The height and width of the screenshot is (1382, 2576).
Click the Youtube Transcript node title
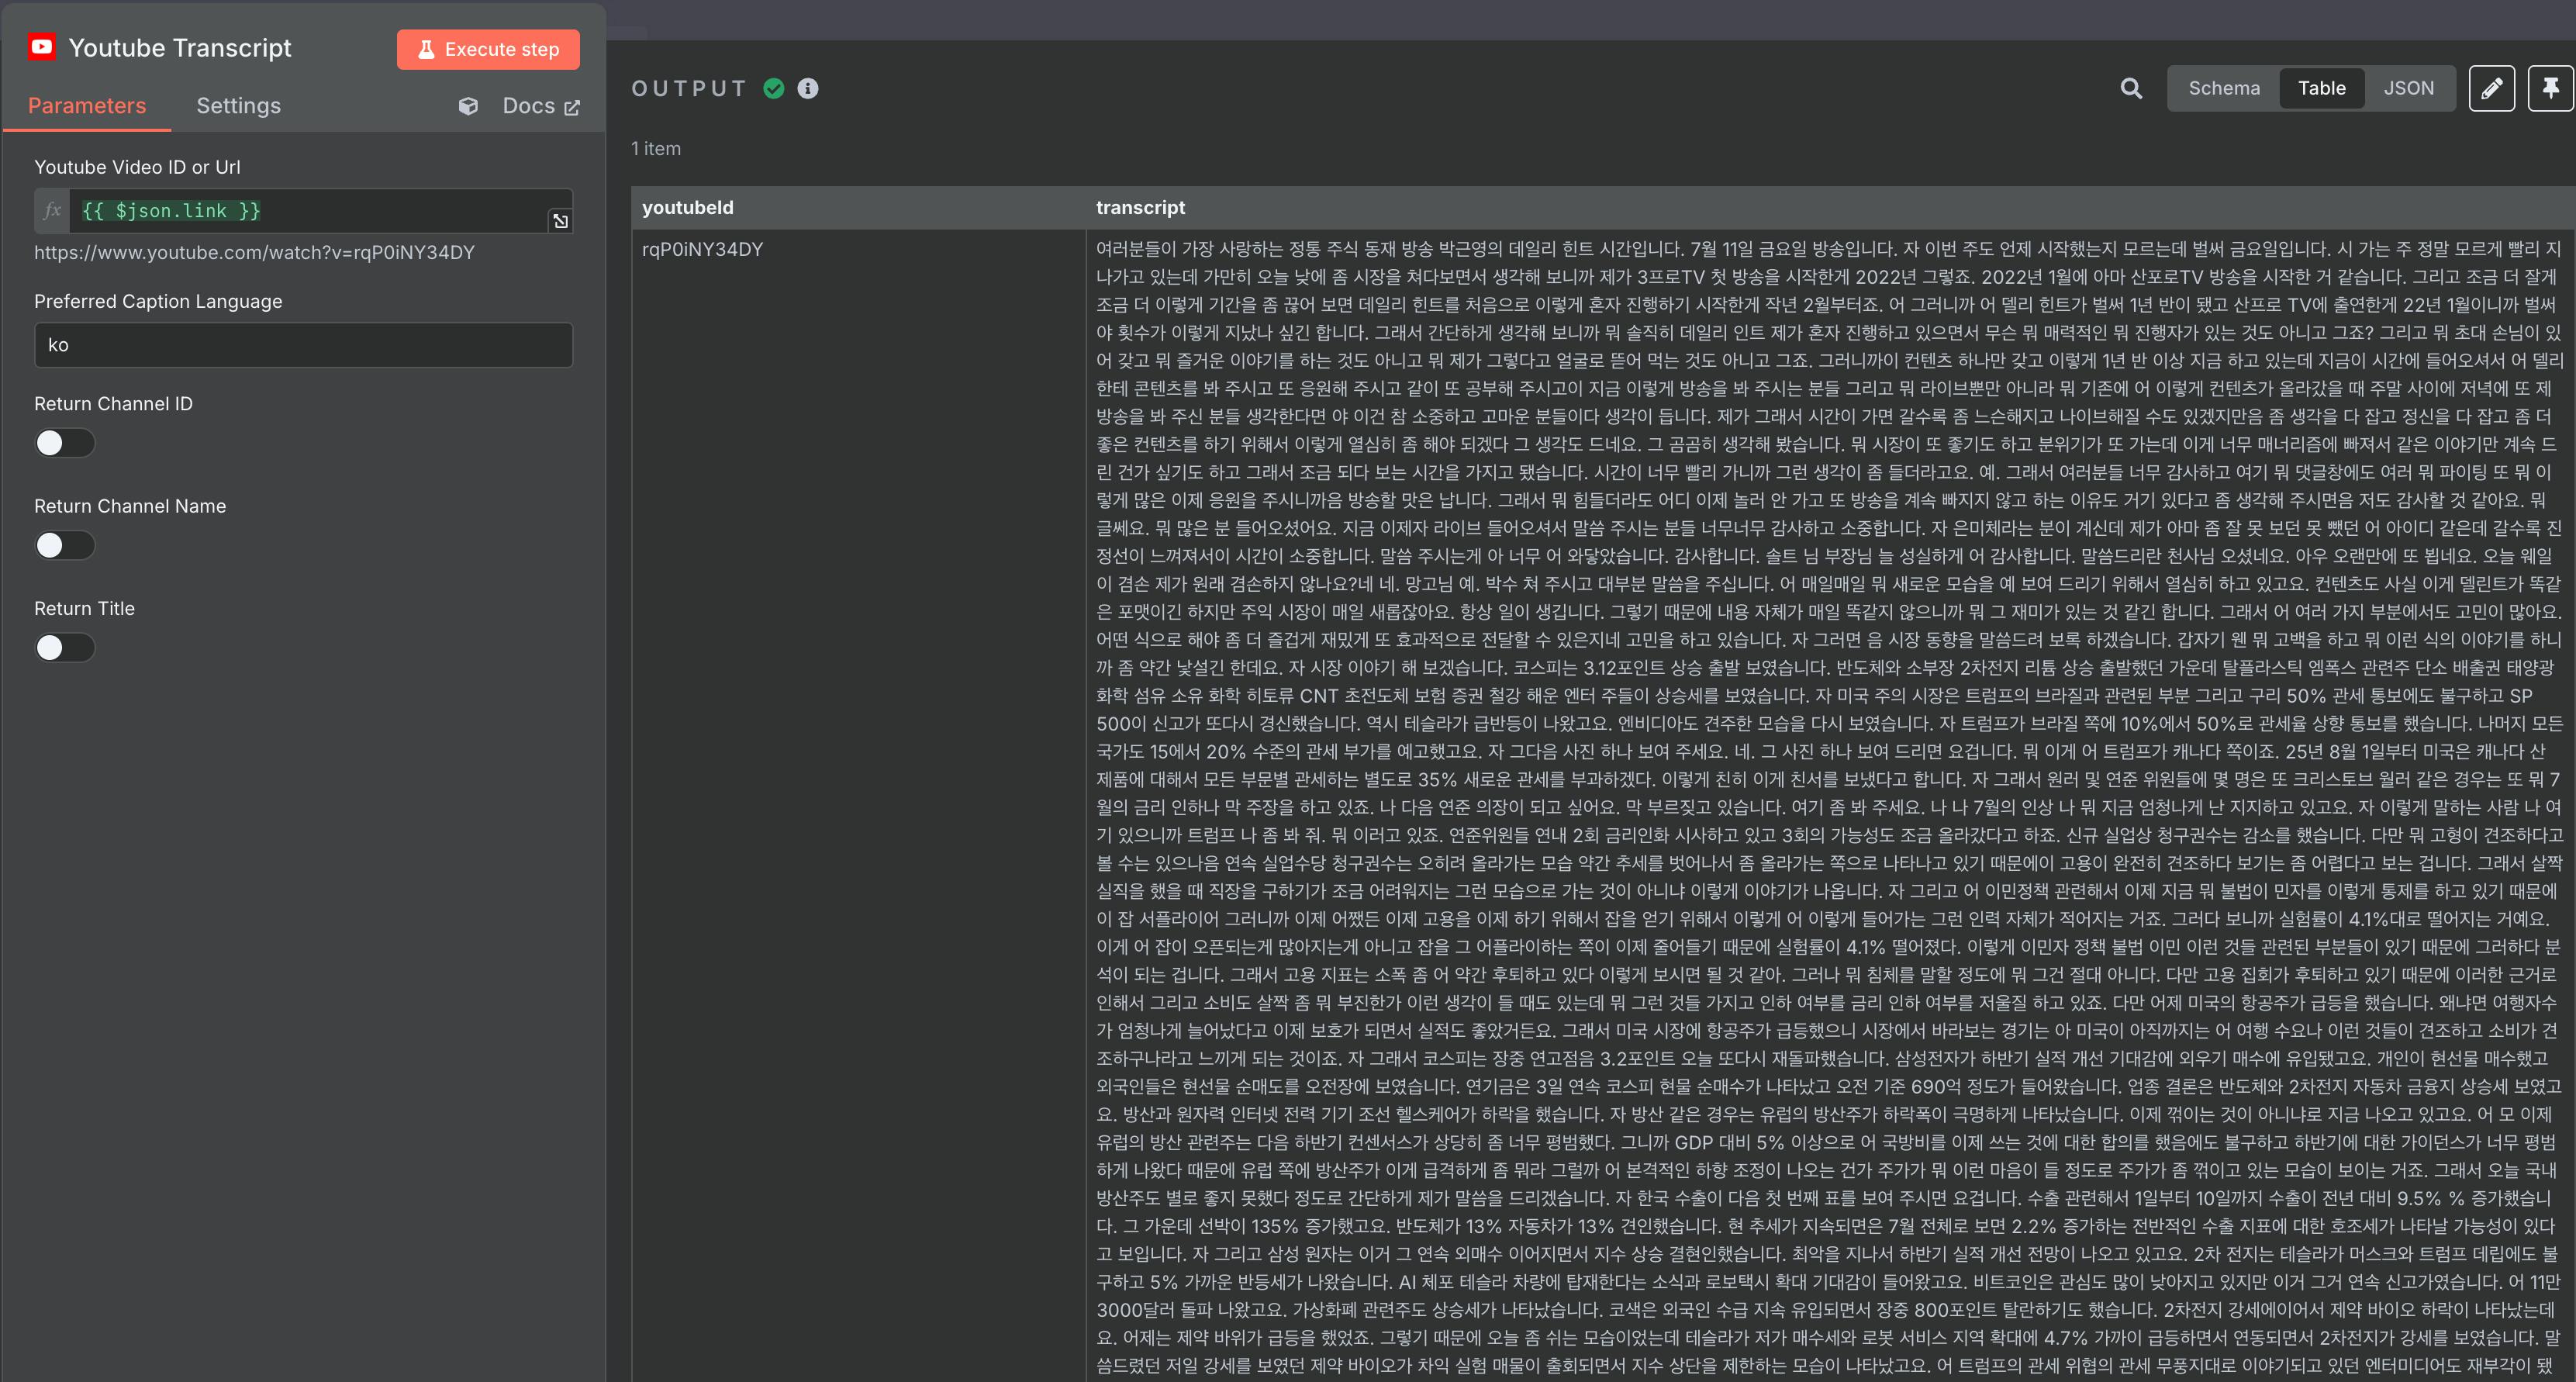[180, 47]
